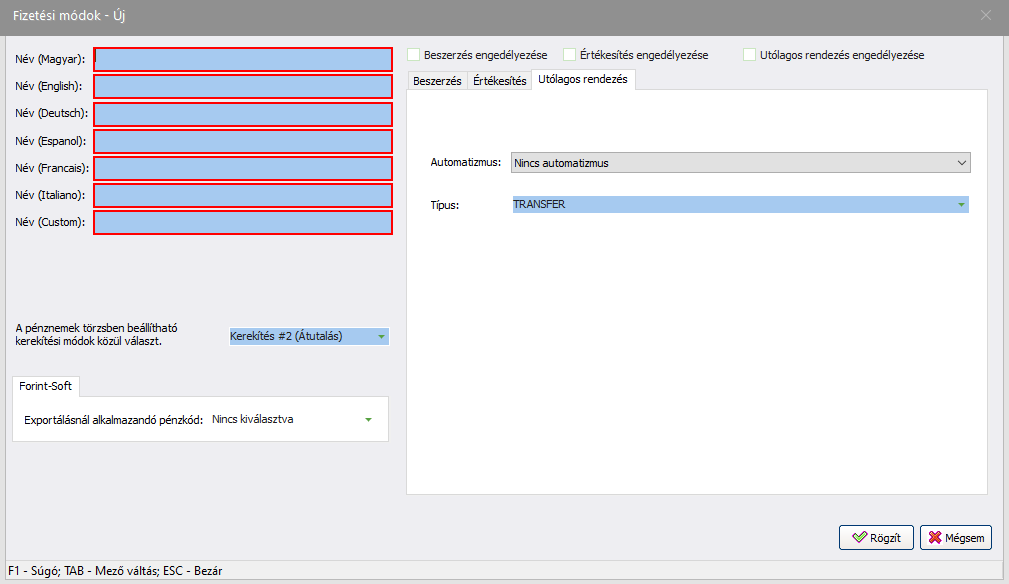Viewport: 1009px width, 584px height.
Task: Check Utólagos rendezés engedélyezése option
Action: 750,55
